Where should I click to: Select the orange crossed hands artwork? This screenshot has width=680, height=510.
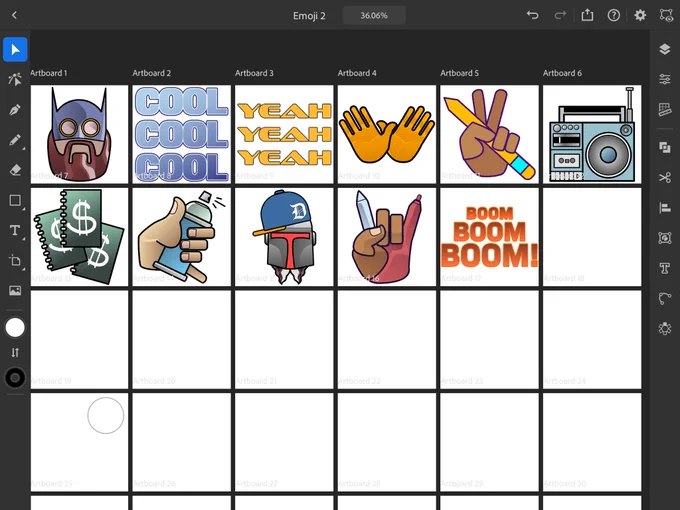[x=386, y=134]
